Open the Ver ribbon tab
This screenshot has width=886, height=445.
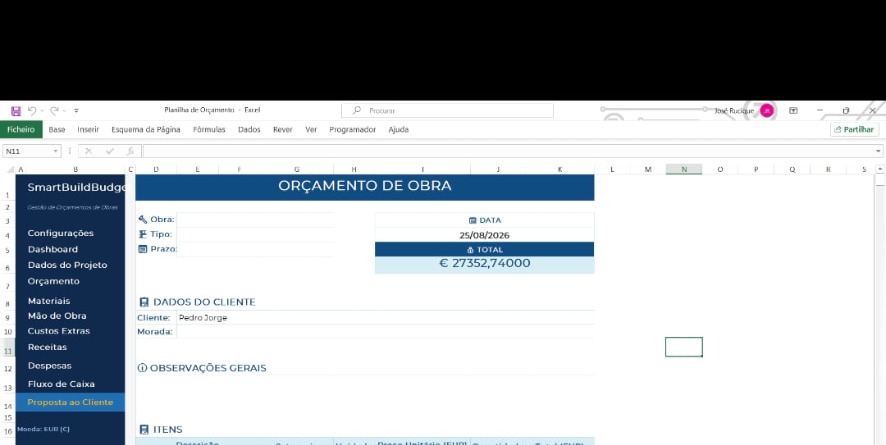coord(311,129)
